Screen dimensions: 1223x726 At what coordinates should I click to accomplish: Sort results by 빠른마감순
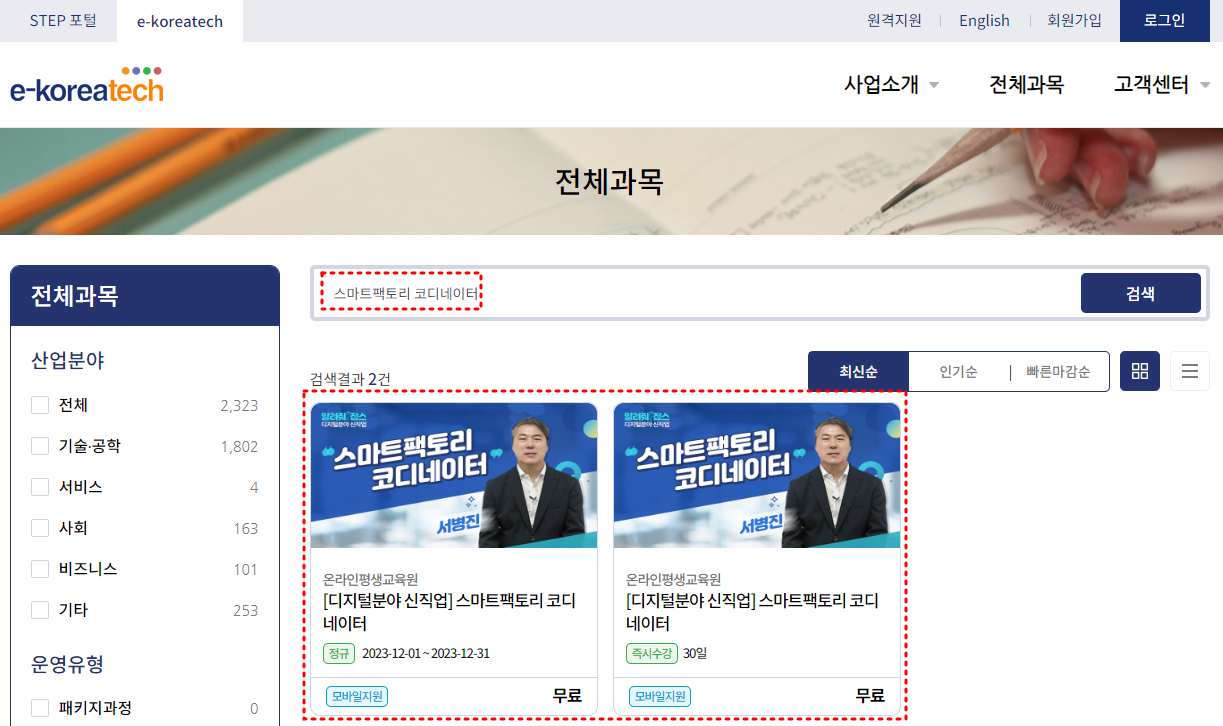(1058, 372)
